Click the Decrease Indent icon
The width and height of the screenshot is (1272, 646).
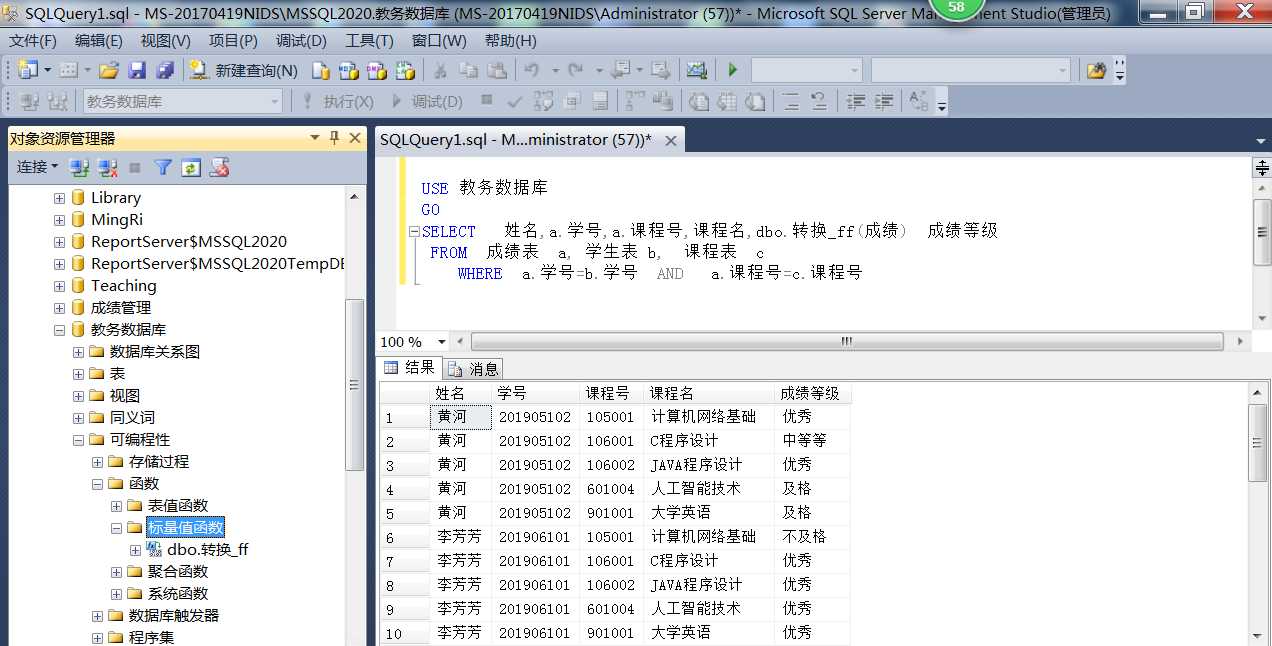(x=856, y=101)
